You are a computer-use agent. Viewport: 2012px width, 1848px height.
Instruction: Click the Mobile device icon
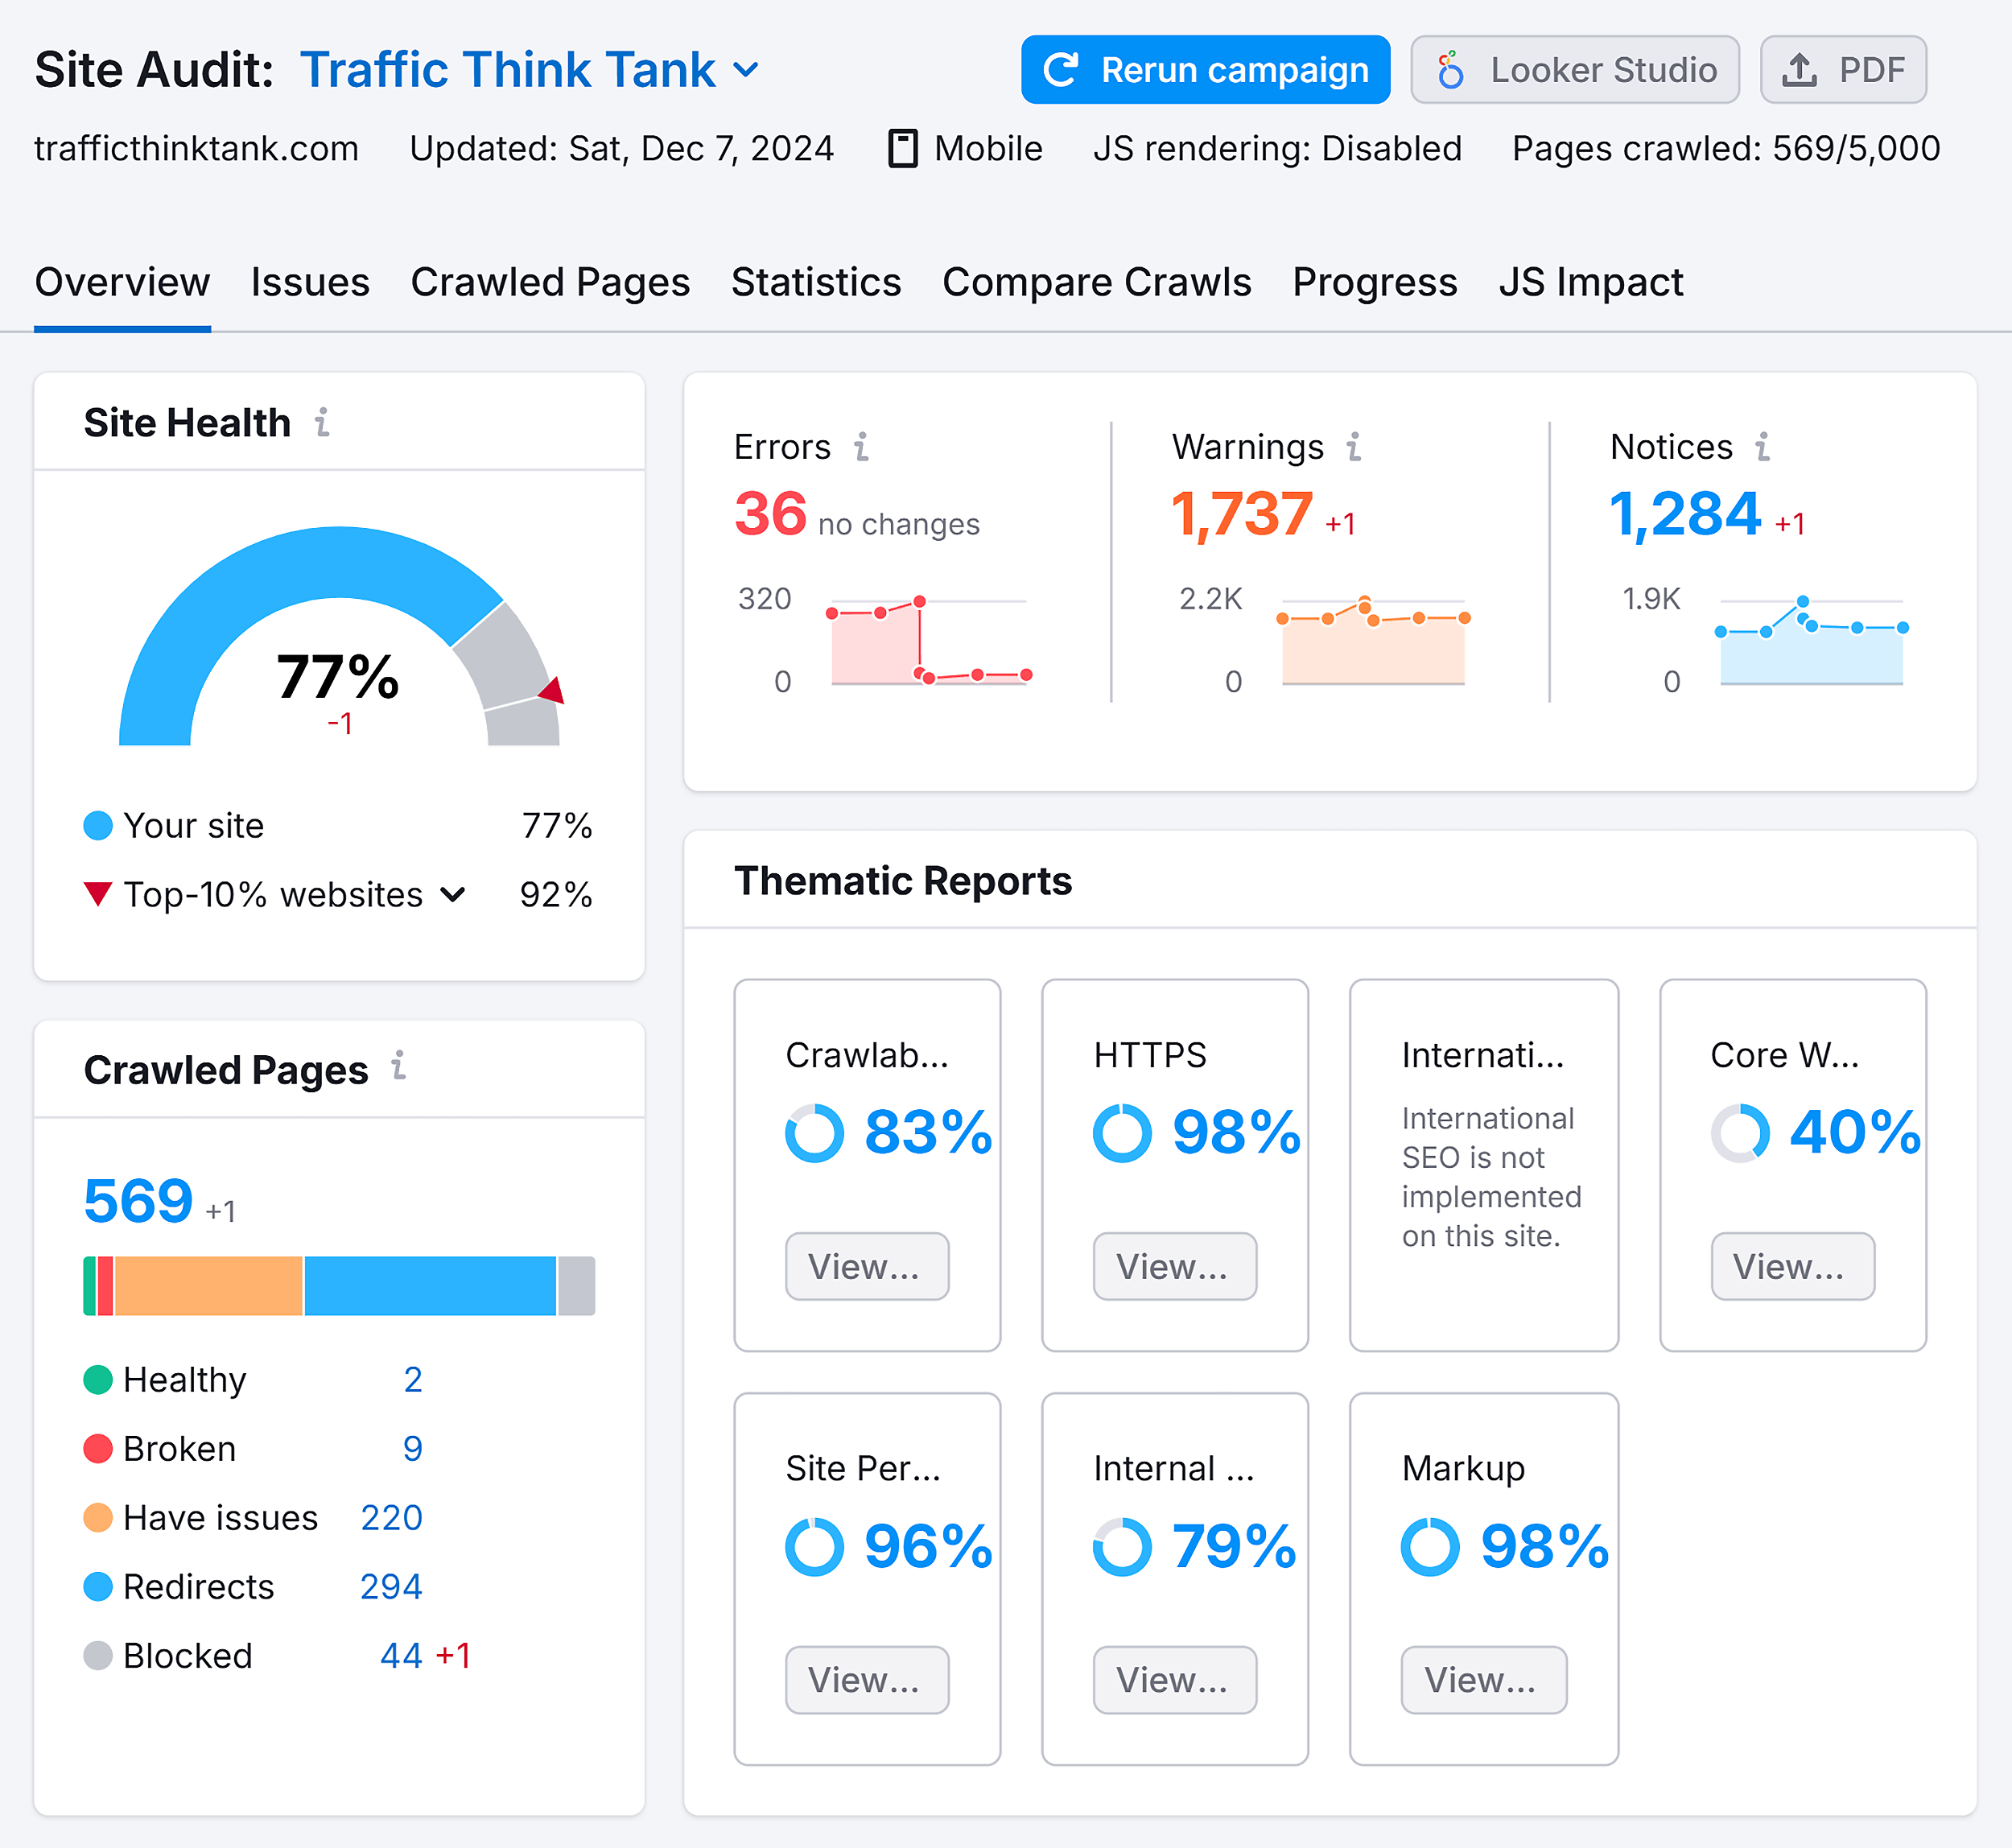pyautogui.click(x=903, y=148)
